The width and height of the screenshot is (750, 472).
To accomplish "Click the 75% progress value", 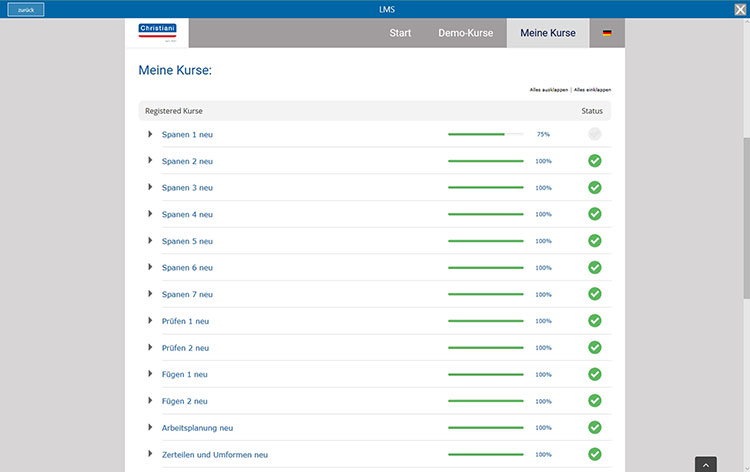I will (x=543, y=134).
